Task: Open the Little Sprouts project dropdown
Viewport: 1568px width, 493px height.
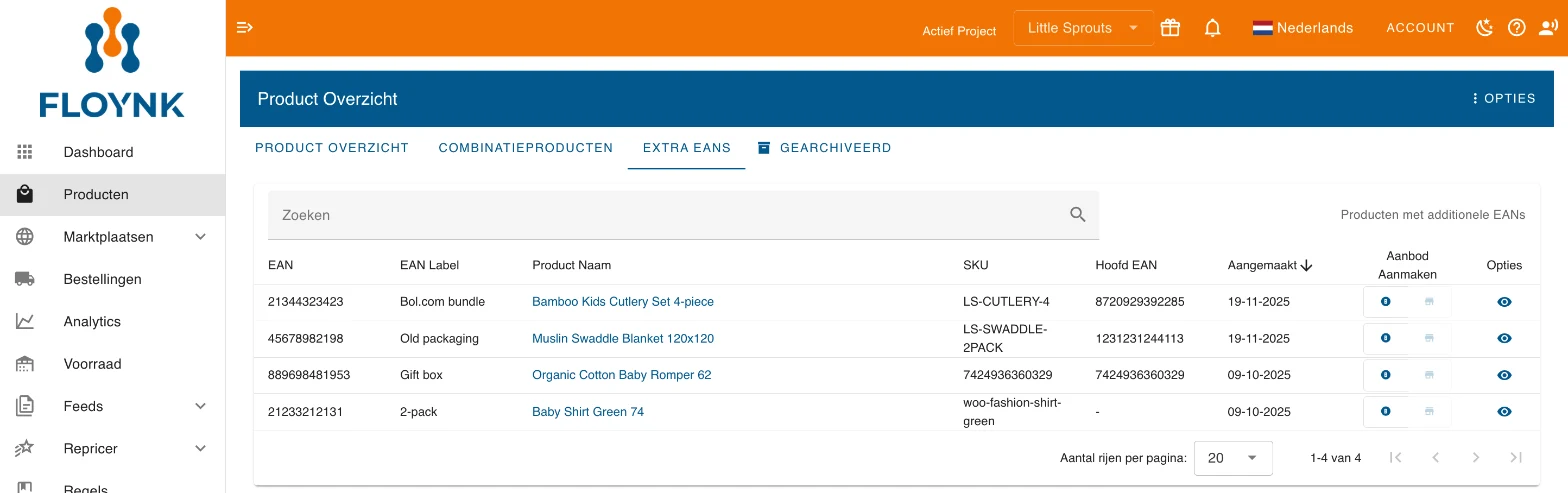Action: [1083, 28]
